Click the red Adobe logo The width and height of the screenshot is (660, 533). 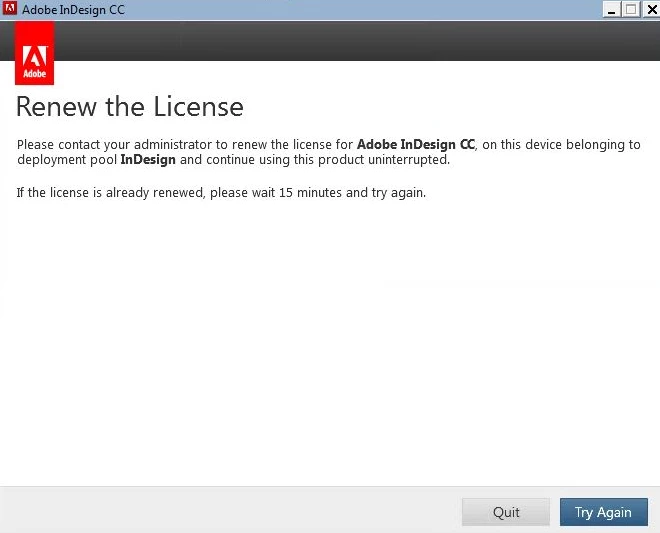(35, 53)
